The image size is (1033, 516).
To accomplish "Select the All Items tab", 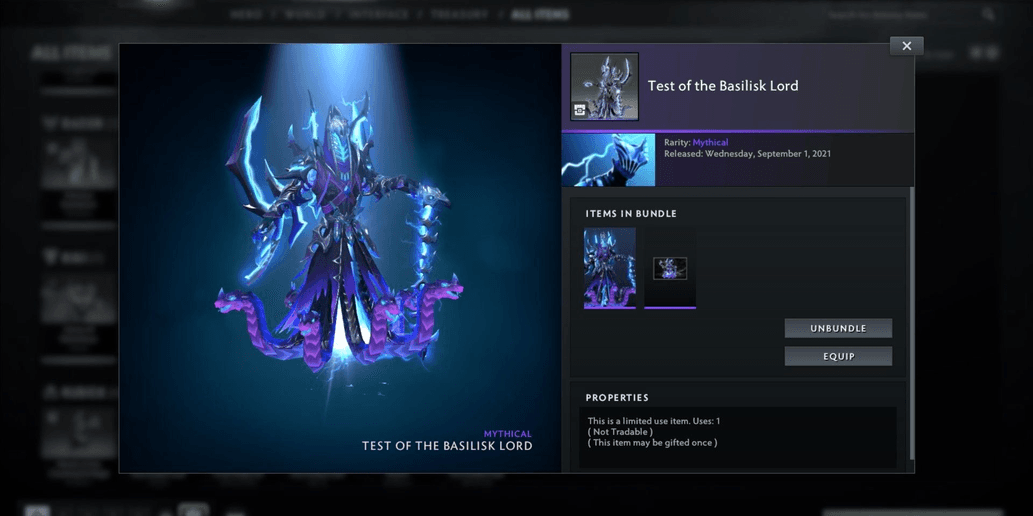I will [x=540, y=15].
